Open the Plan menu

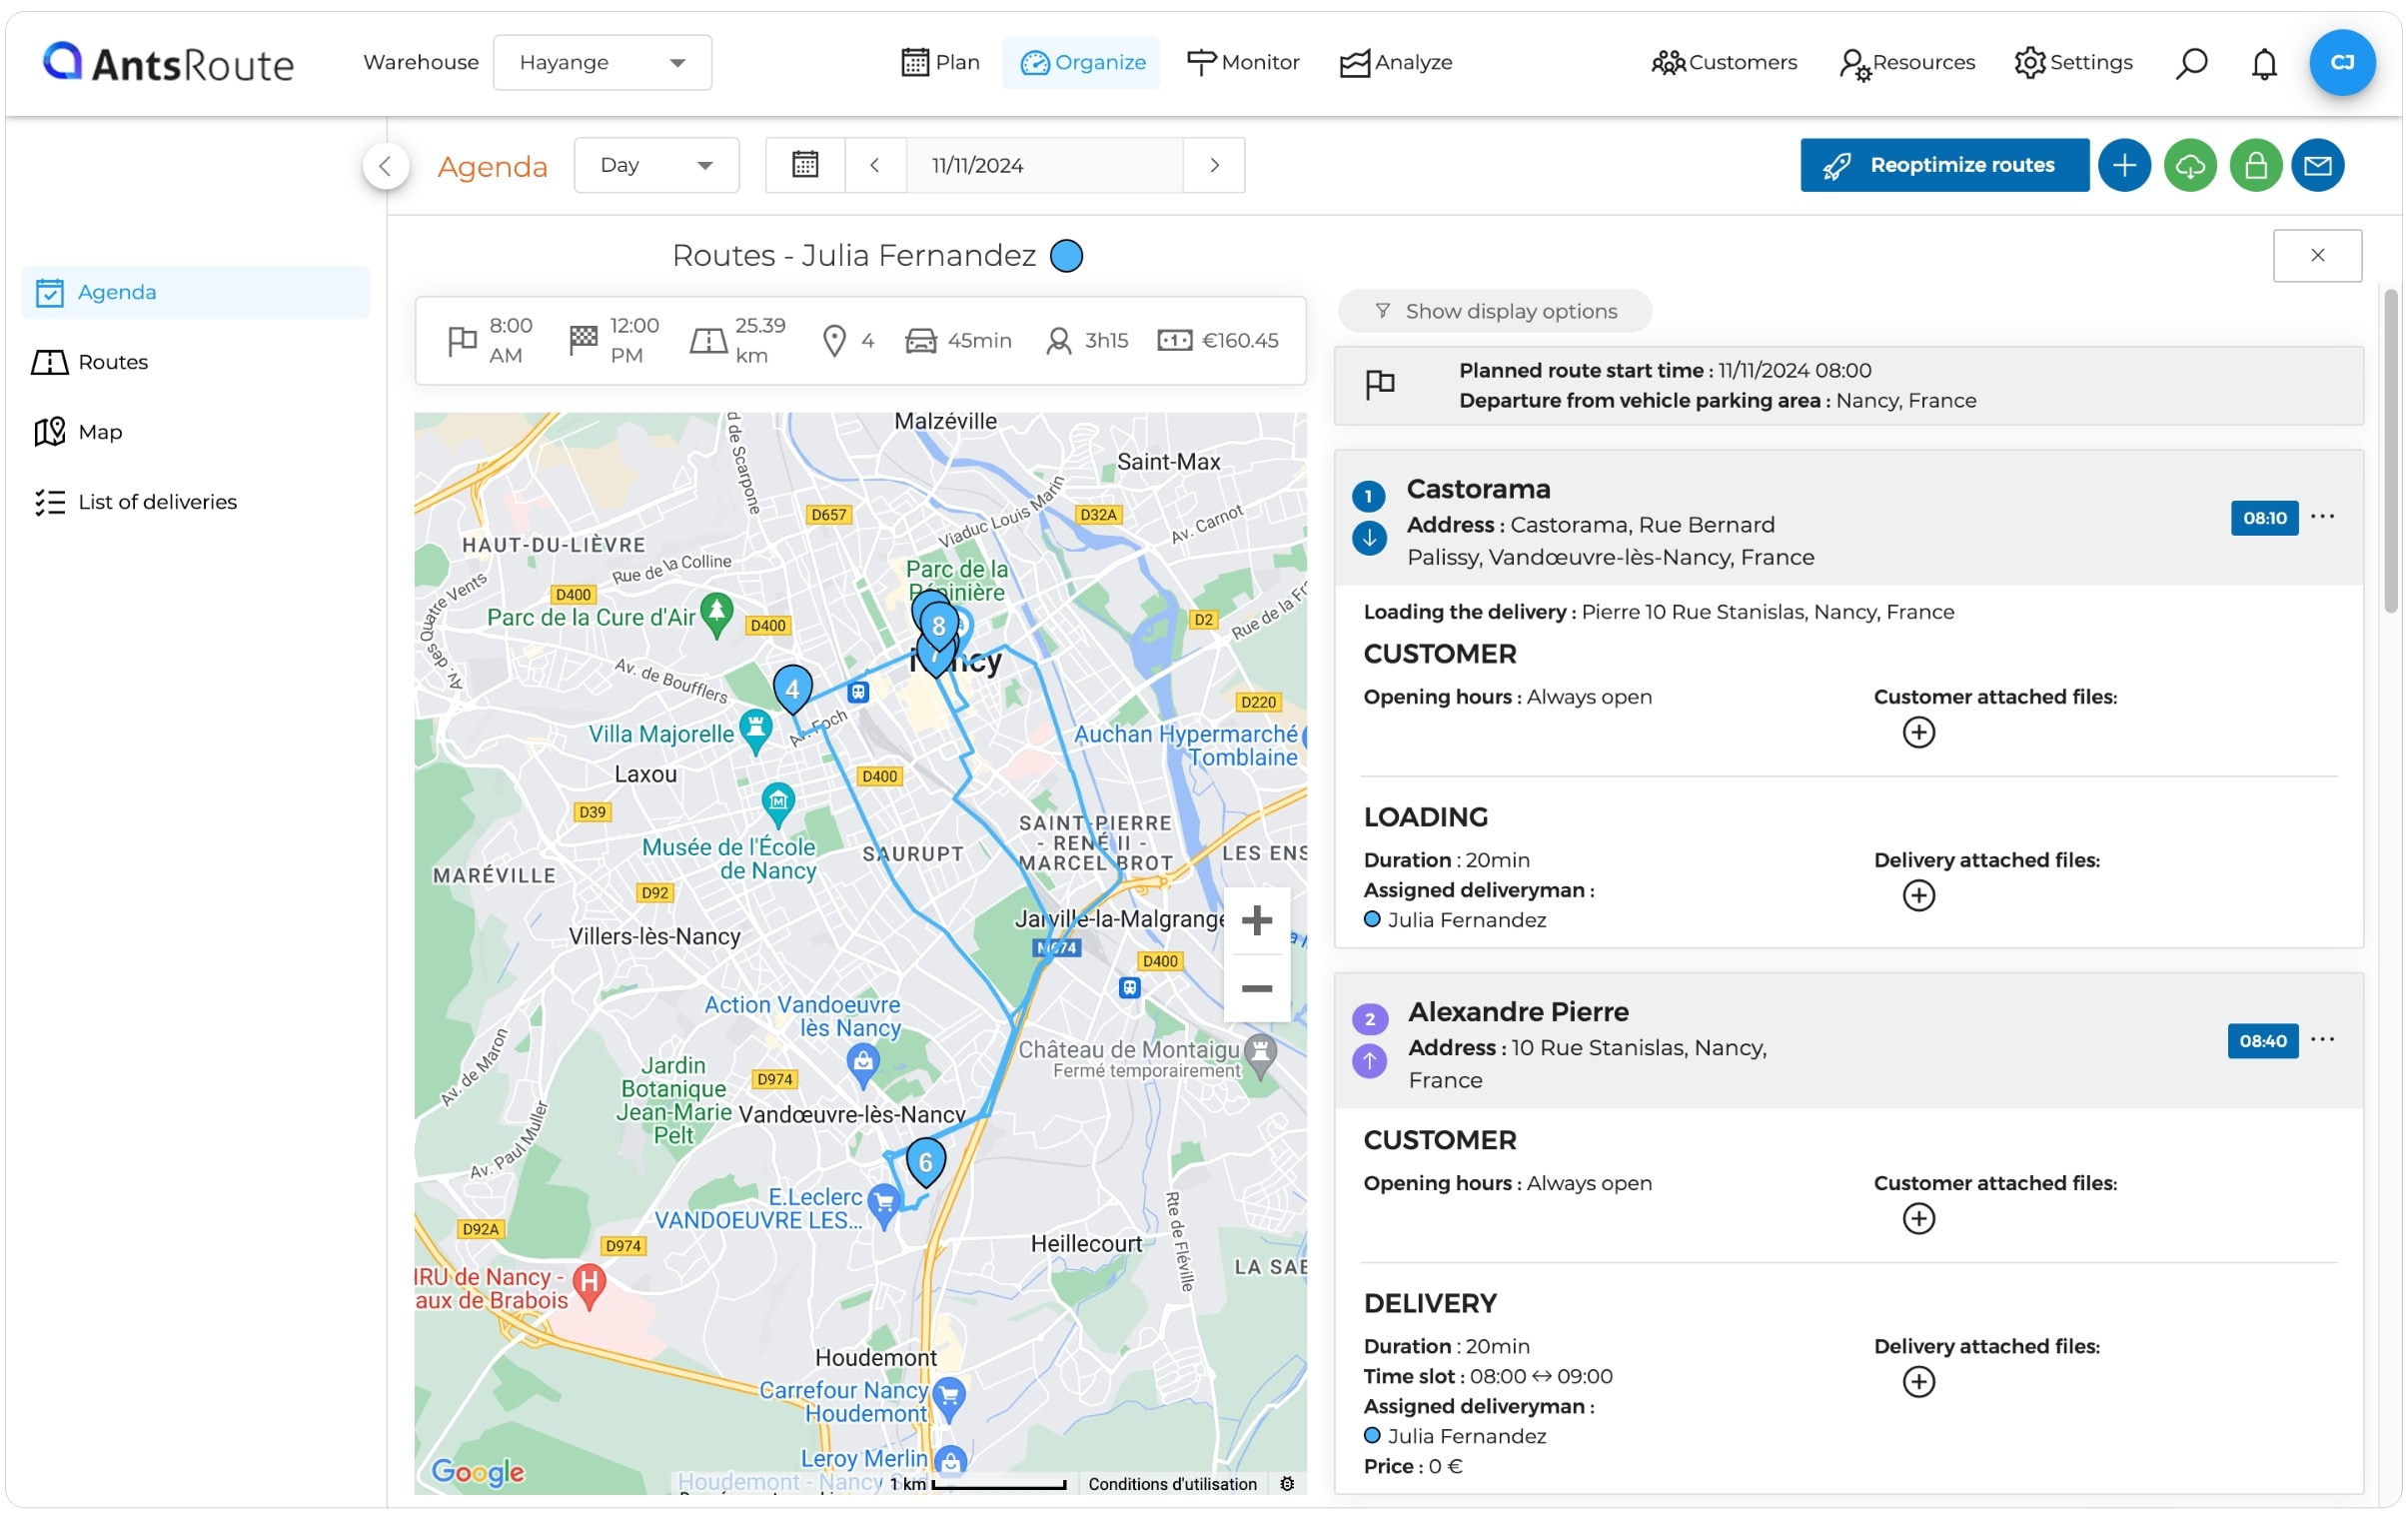[940, 62]
